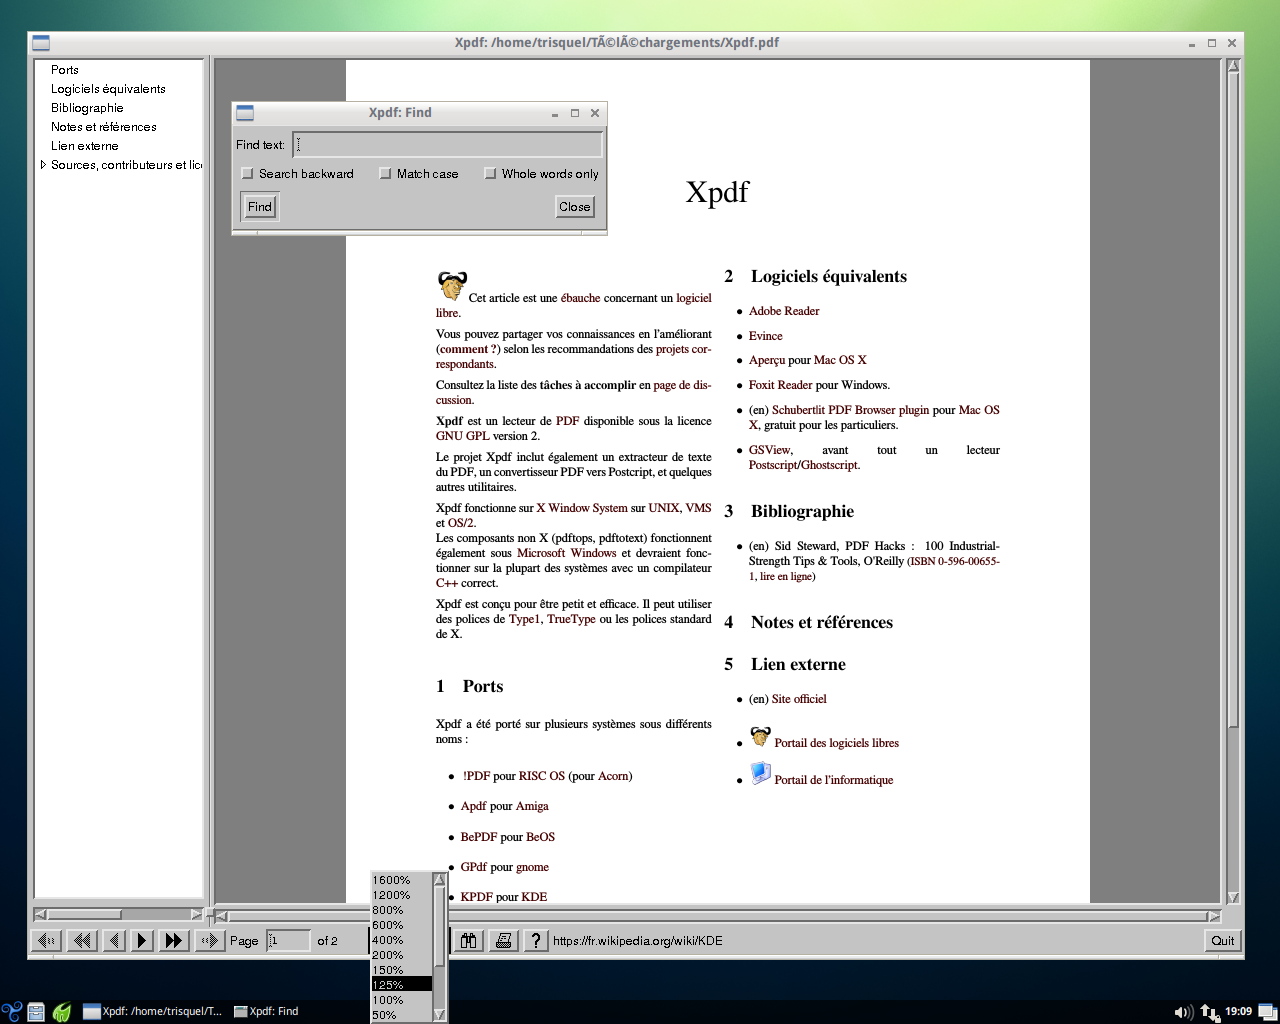Choose 600% zoom option
The image size is (1280, 1024).
coord(402,925)
